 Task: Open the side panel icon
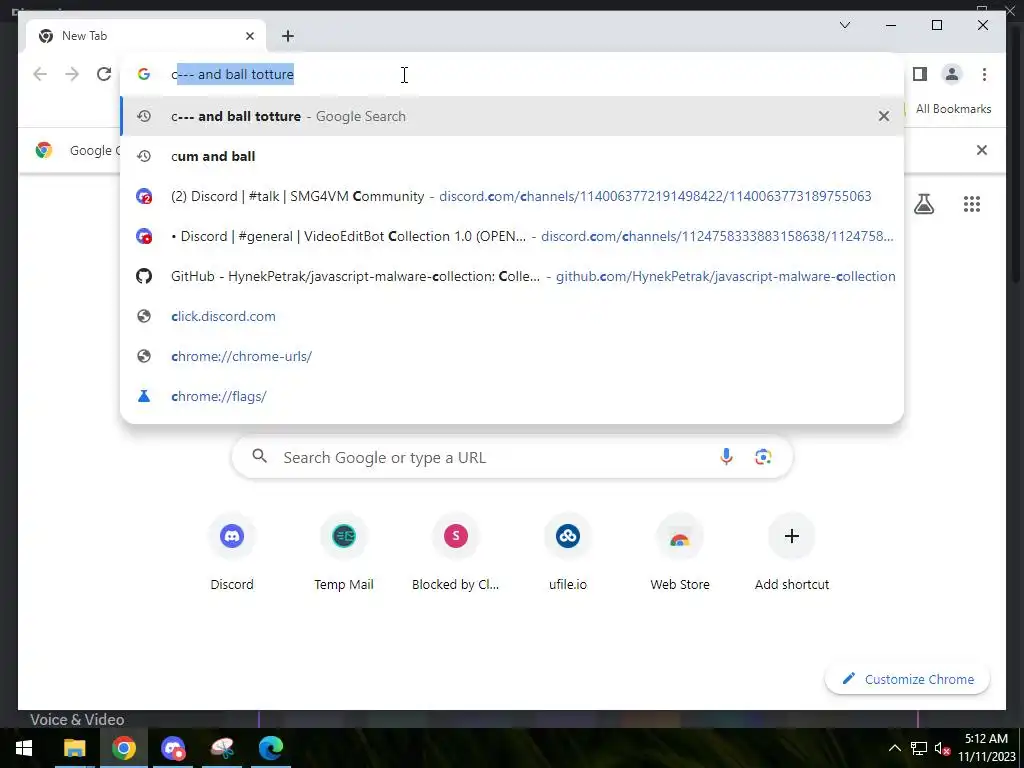point(920,74)
